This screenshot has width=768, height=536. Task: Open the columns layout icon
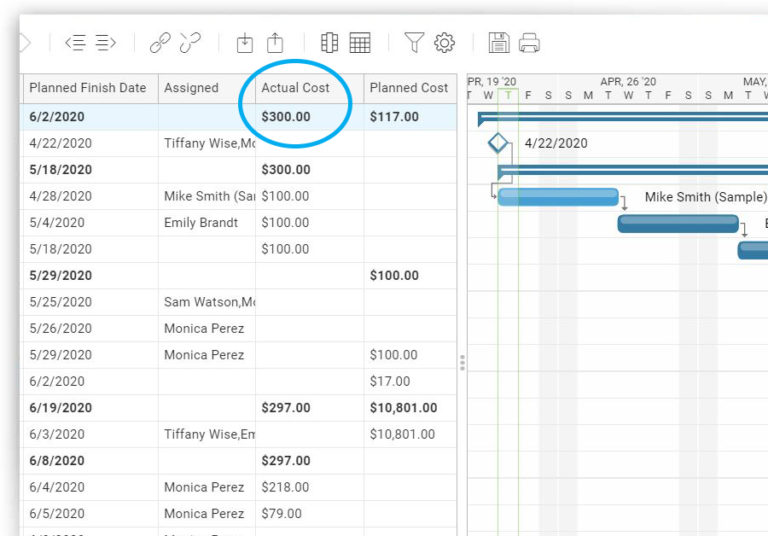point(330,43)
